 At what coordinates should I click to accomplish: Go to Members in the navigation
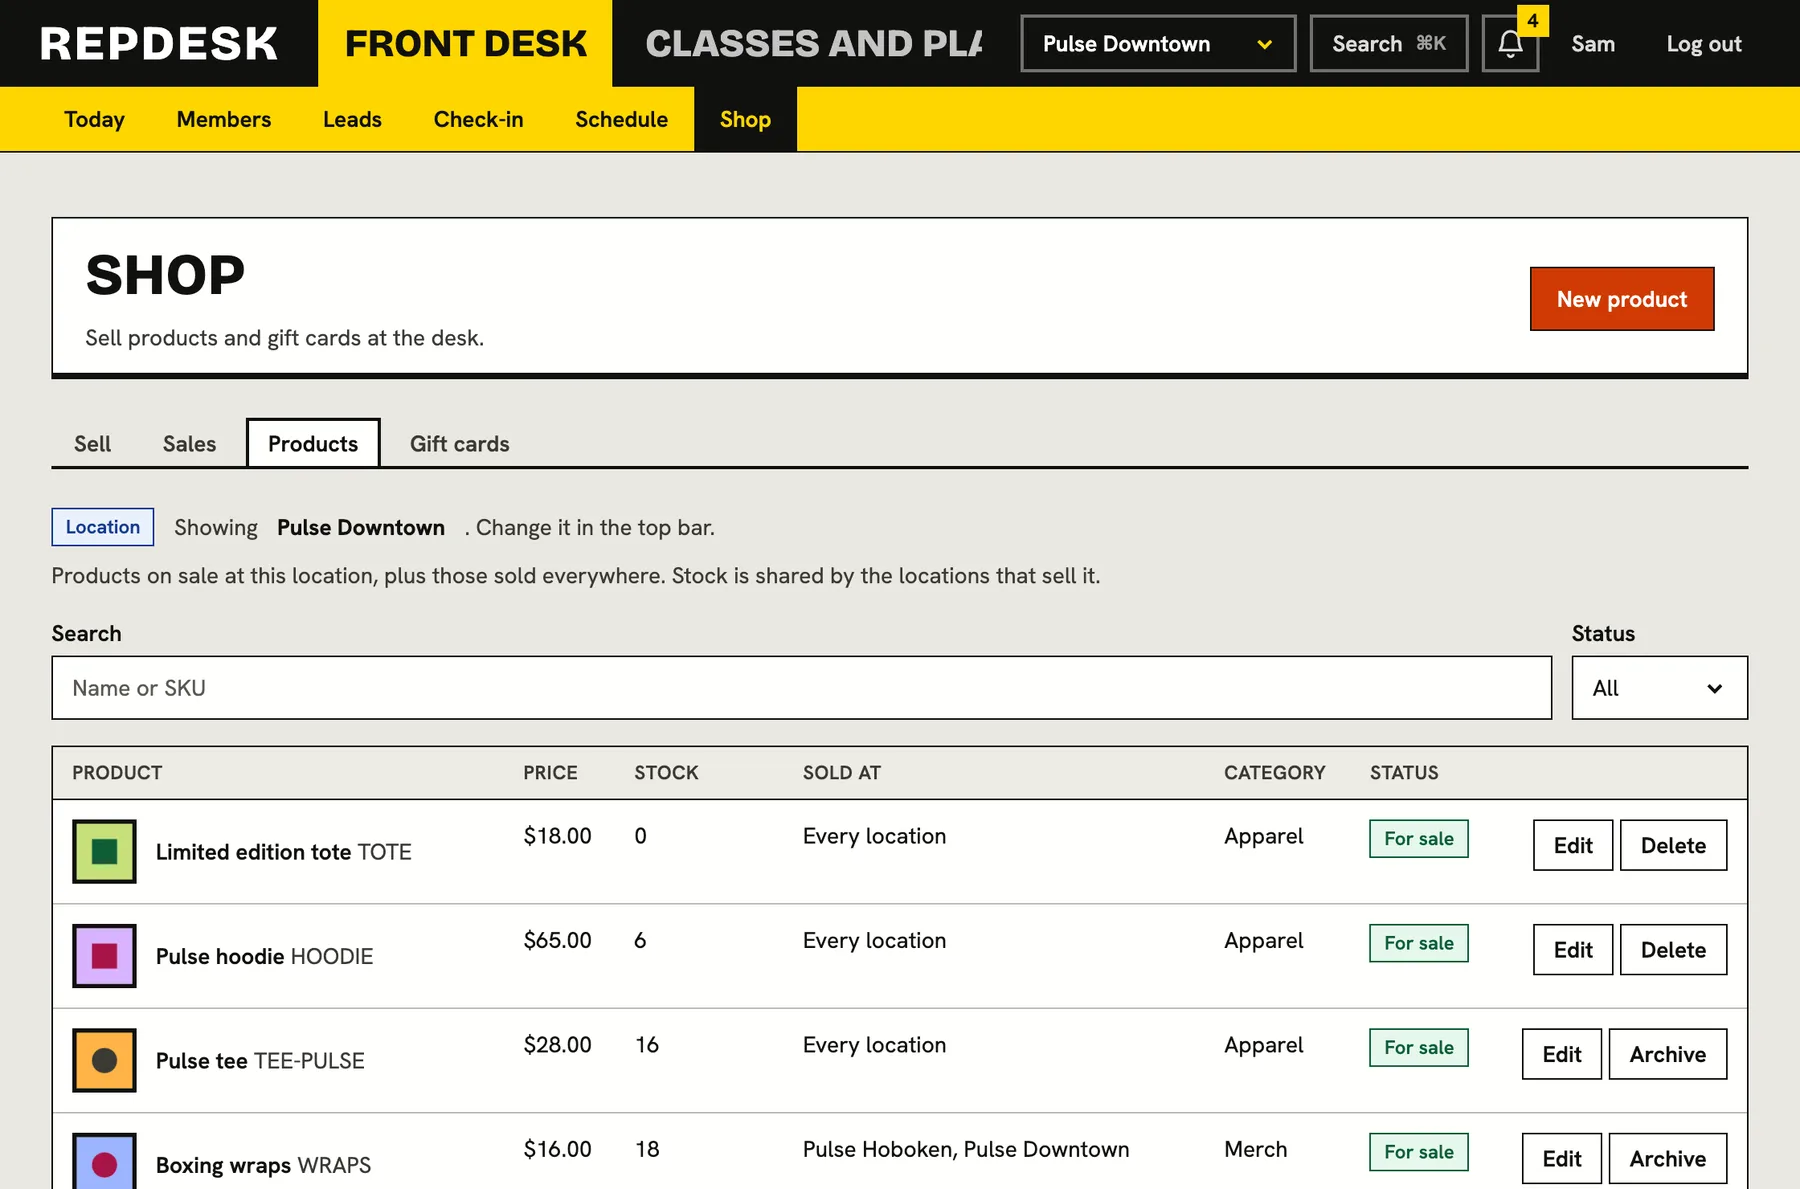coord(224,120)
